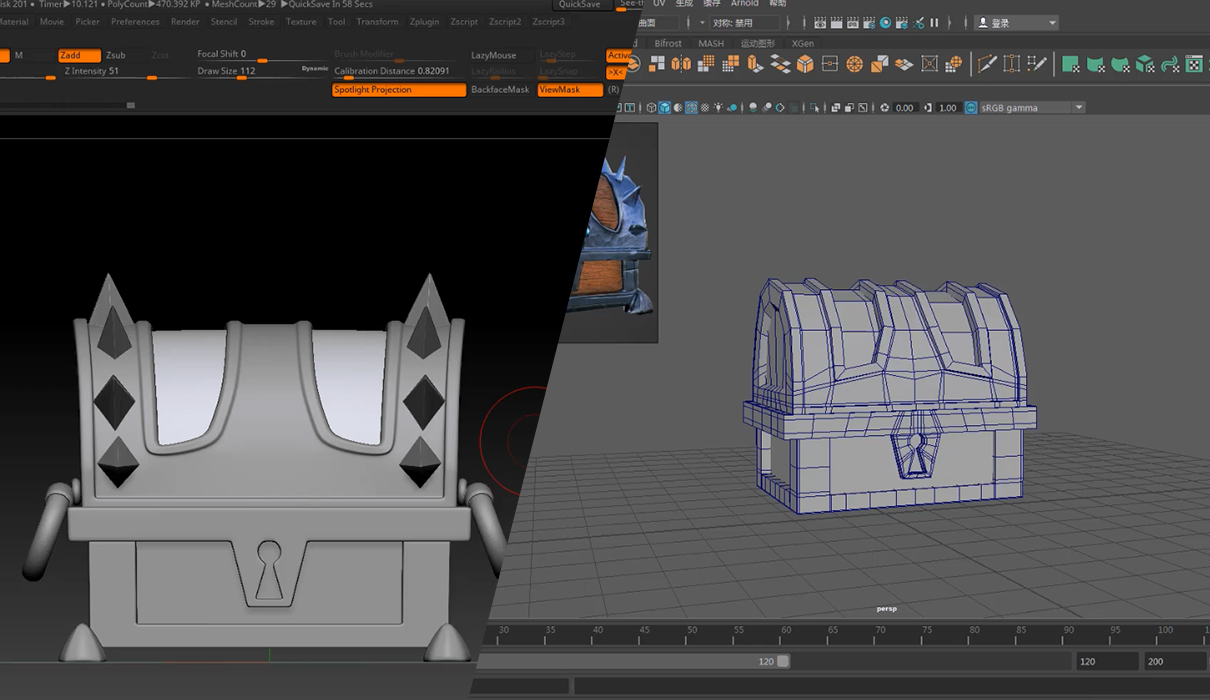Image resolution: width=1210 pixels, height=700 pixels.
Task: Open render view clapperboard with eye icon
Action: (x=821, y=22)
